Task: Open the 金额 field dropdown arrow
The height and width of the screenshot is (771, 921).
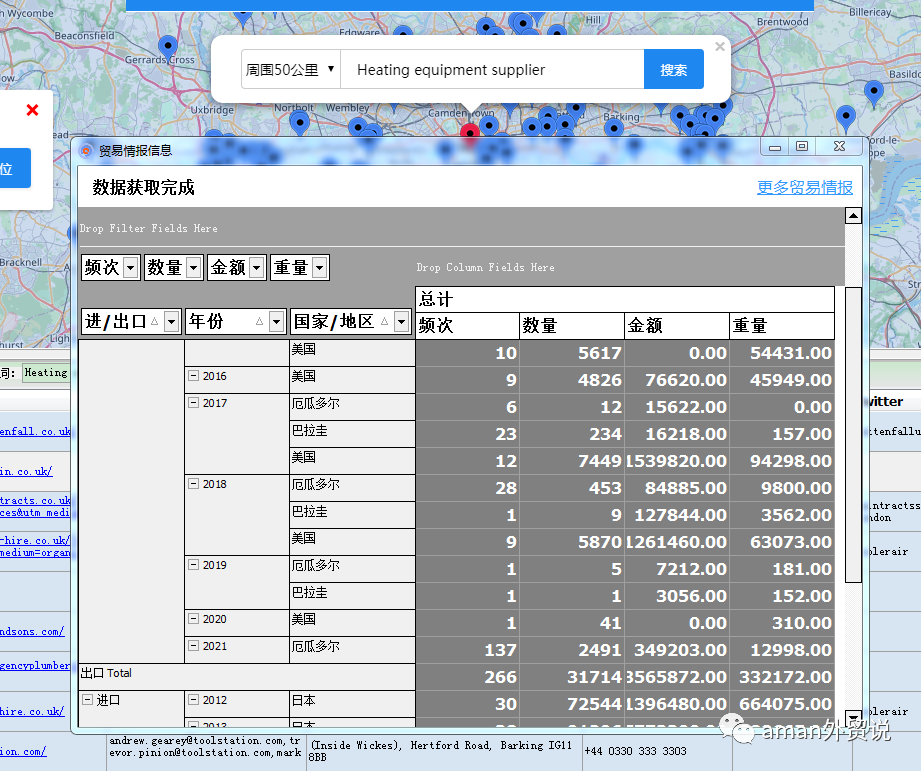Action: point(257,268)
